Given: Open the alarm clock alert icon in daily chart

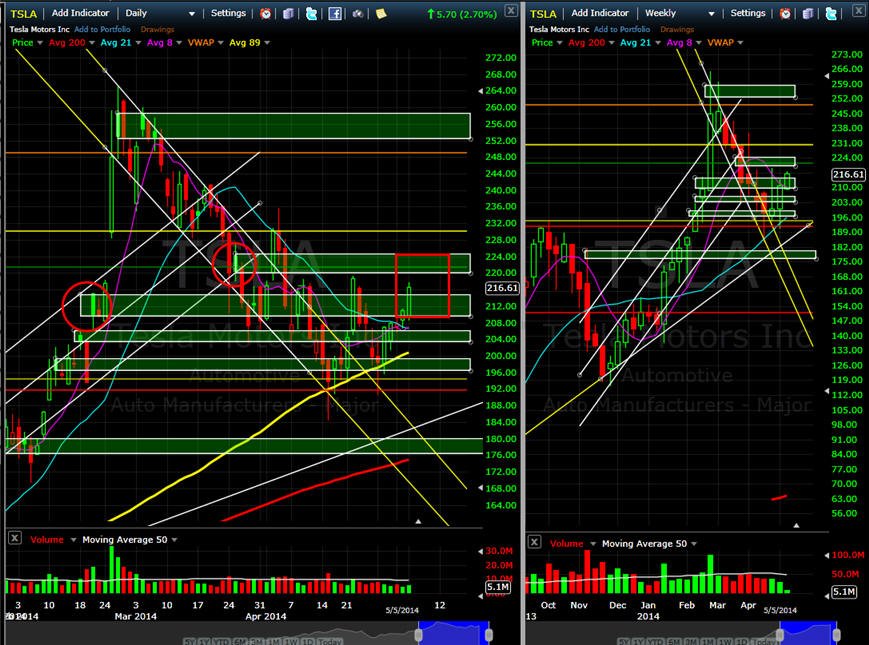Looking at the screenshot, I should coord(265,13).
